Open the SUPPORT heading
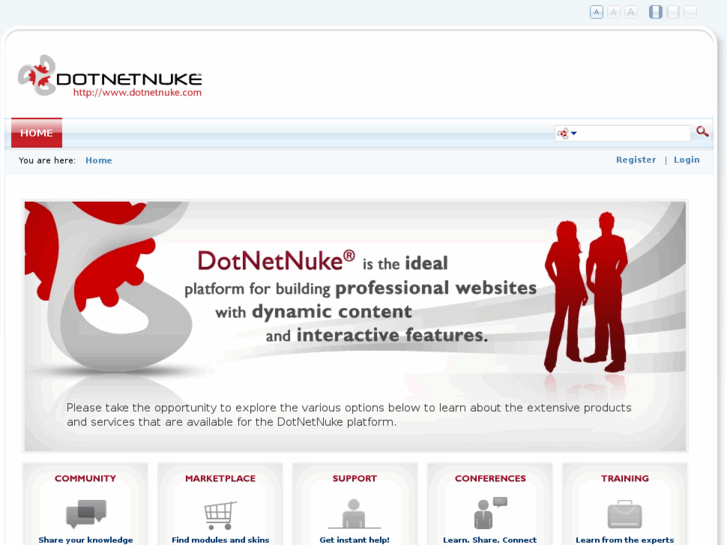The width and height of the screenshot is (727, 545). pos(355,479)
